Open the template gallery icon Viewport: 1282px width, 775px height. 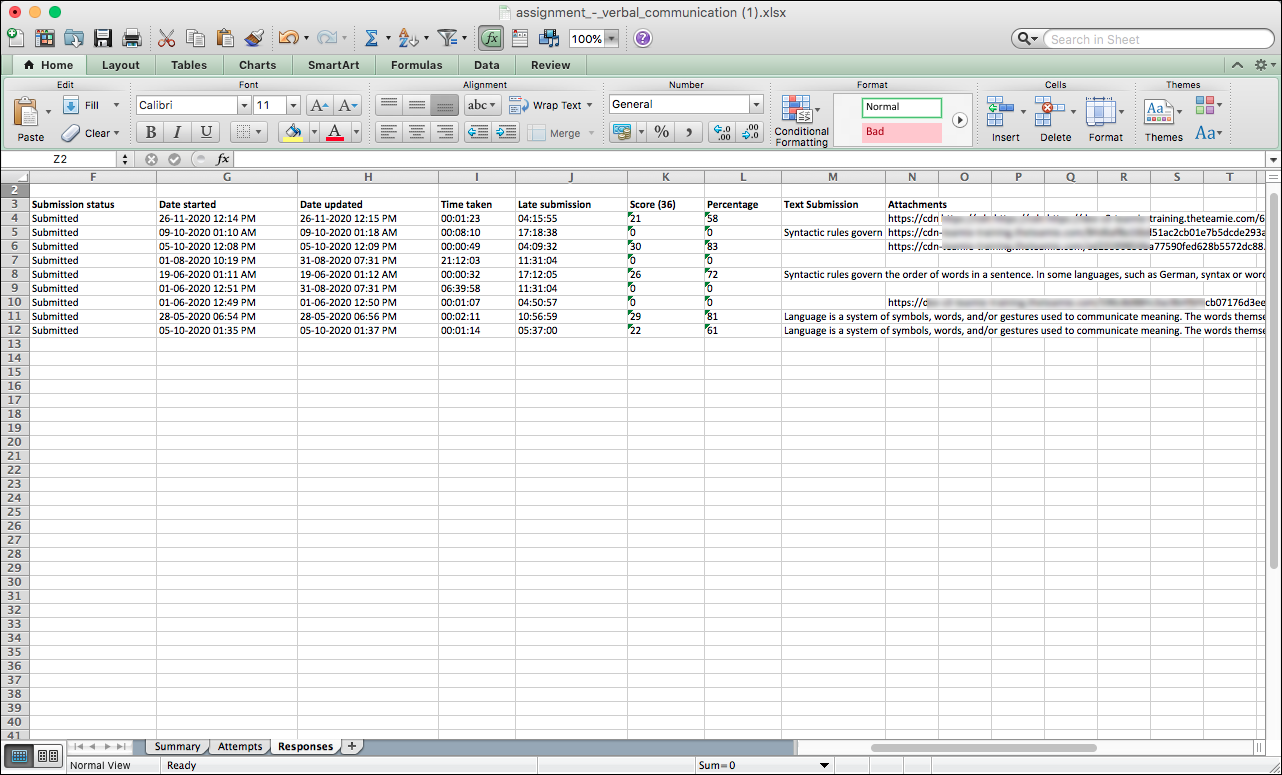(x=44, y=38)
